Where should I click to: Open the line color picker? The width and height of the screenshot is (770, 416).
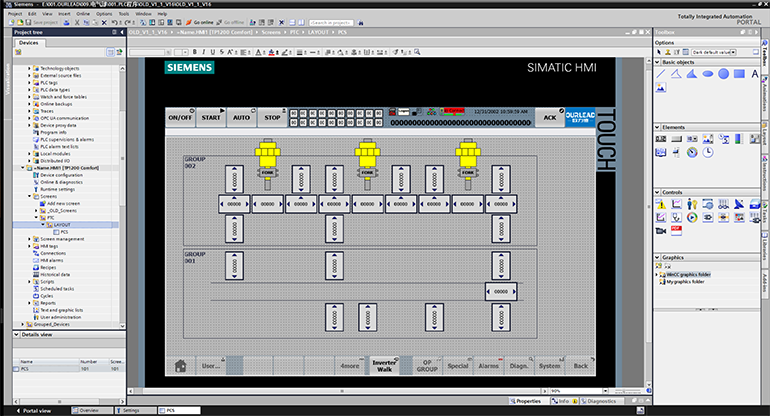tap(285, 52)
